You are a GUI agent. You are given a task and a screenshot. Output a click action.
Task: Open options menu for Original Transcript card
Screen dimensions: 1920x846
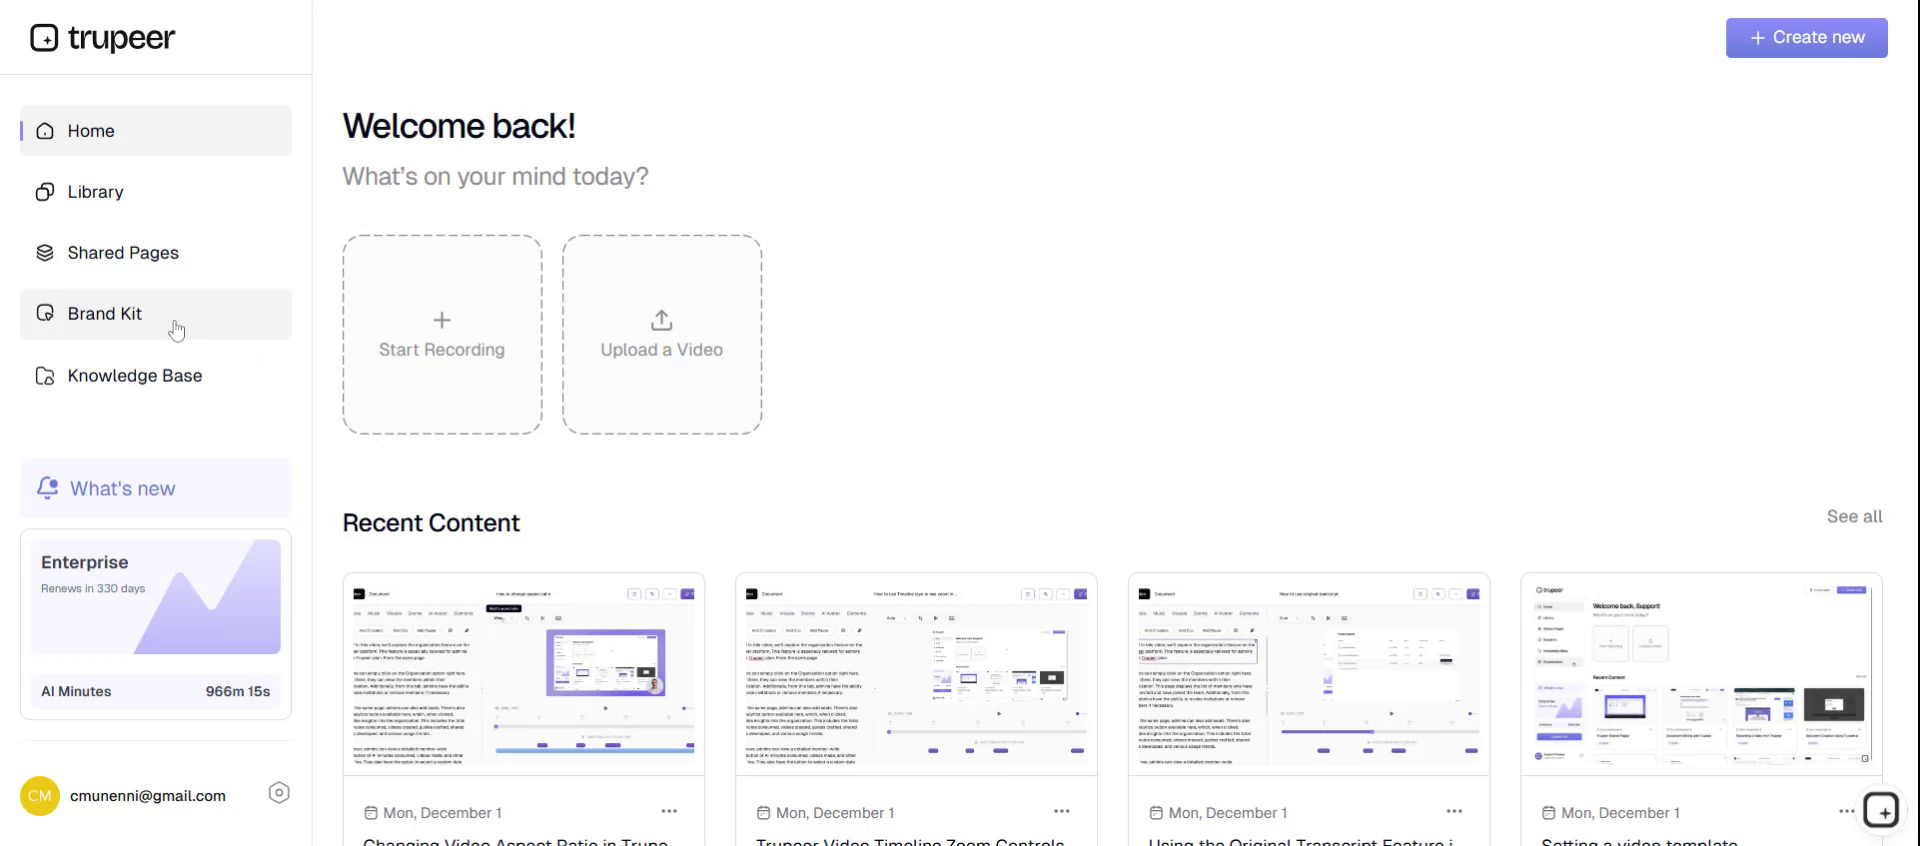point(1454,811)
